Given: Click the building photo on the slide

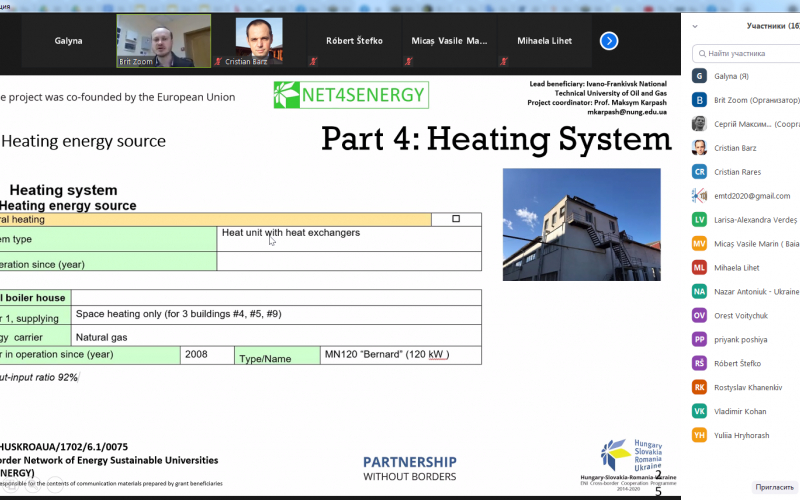Looking at the screenshot, I should tap(582, 224).
